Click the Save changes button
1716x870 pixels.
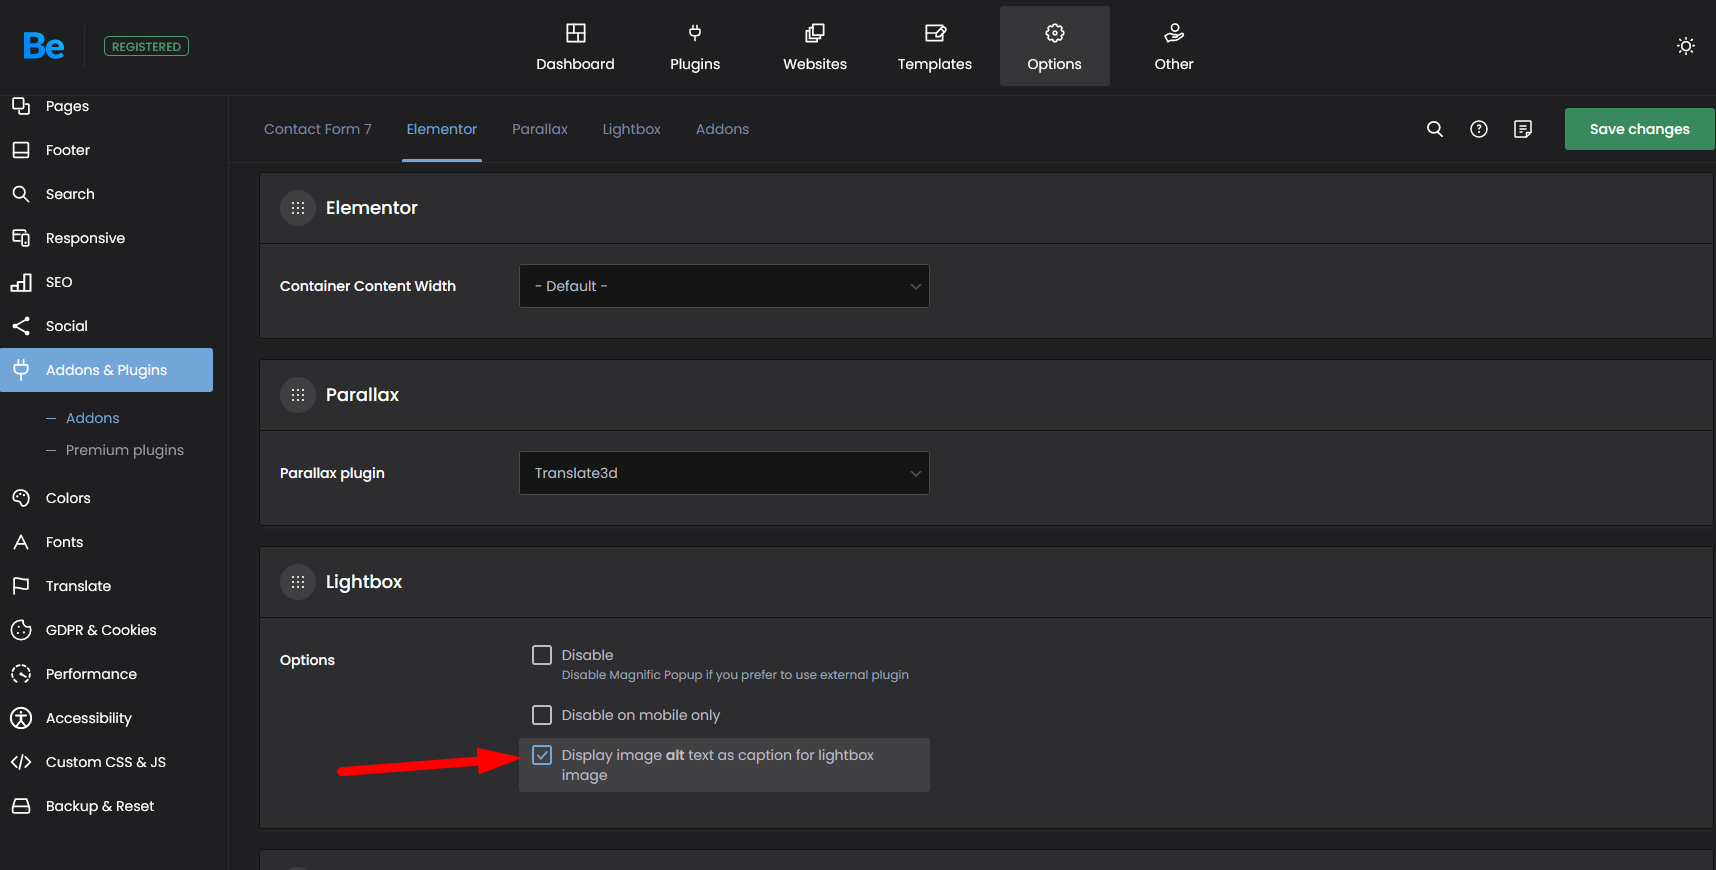click(x=1640, y=129)
